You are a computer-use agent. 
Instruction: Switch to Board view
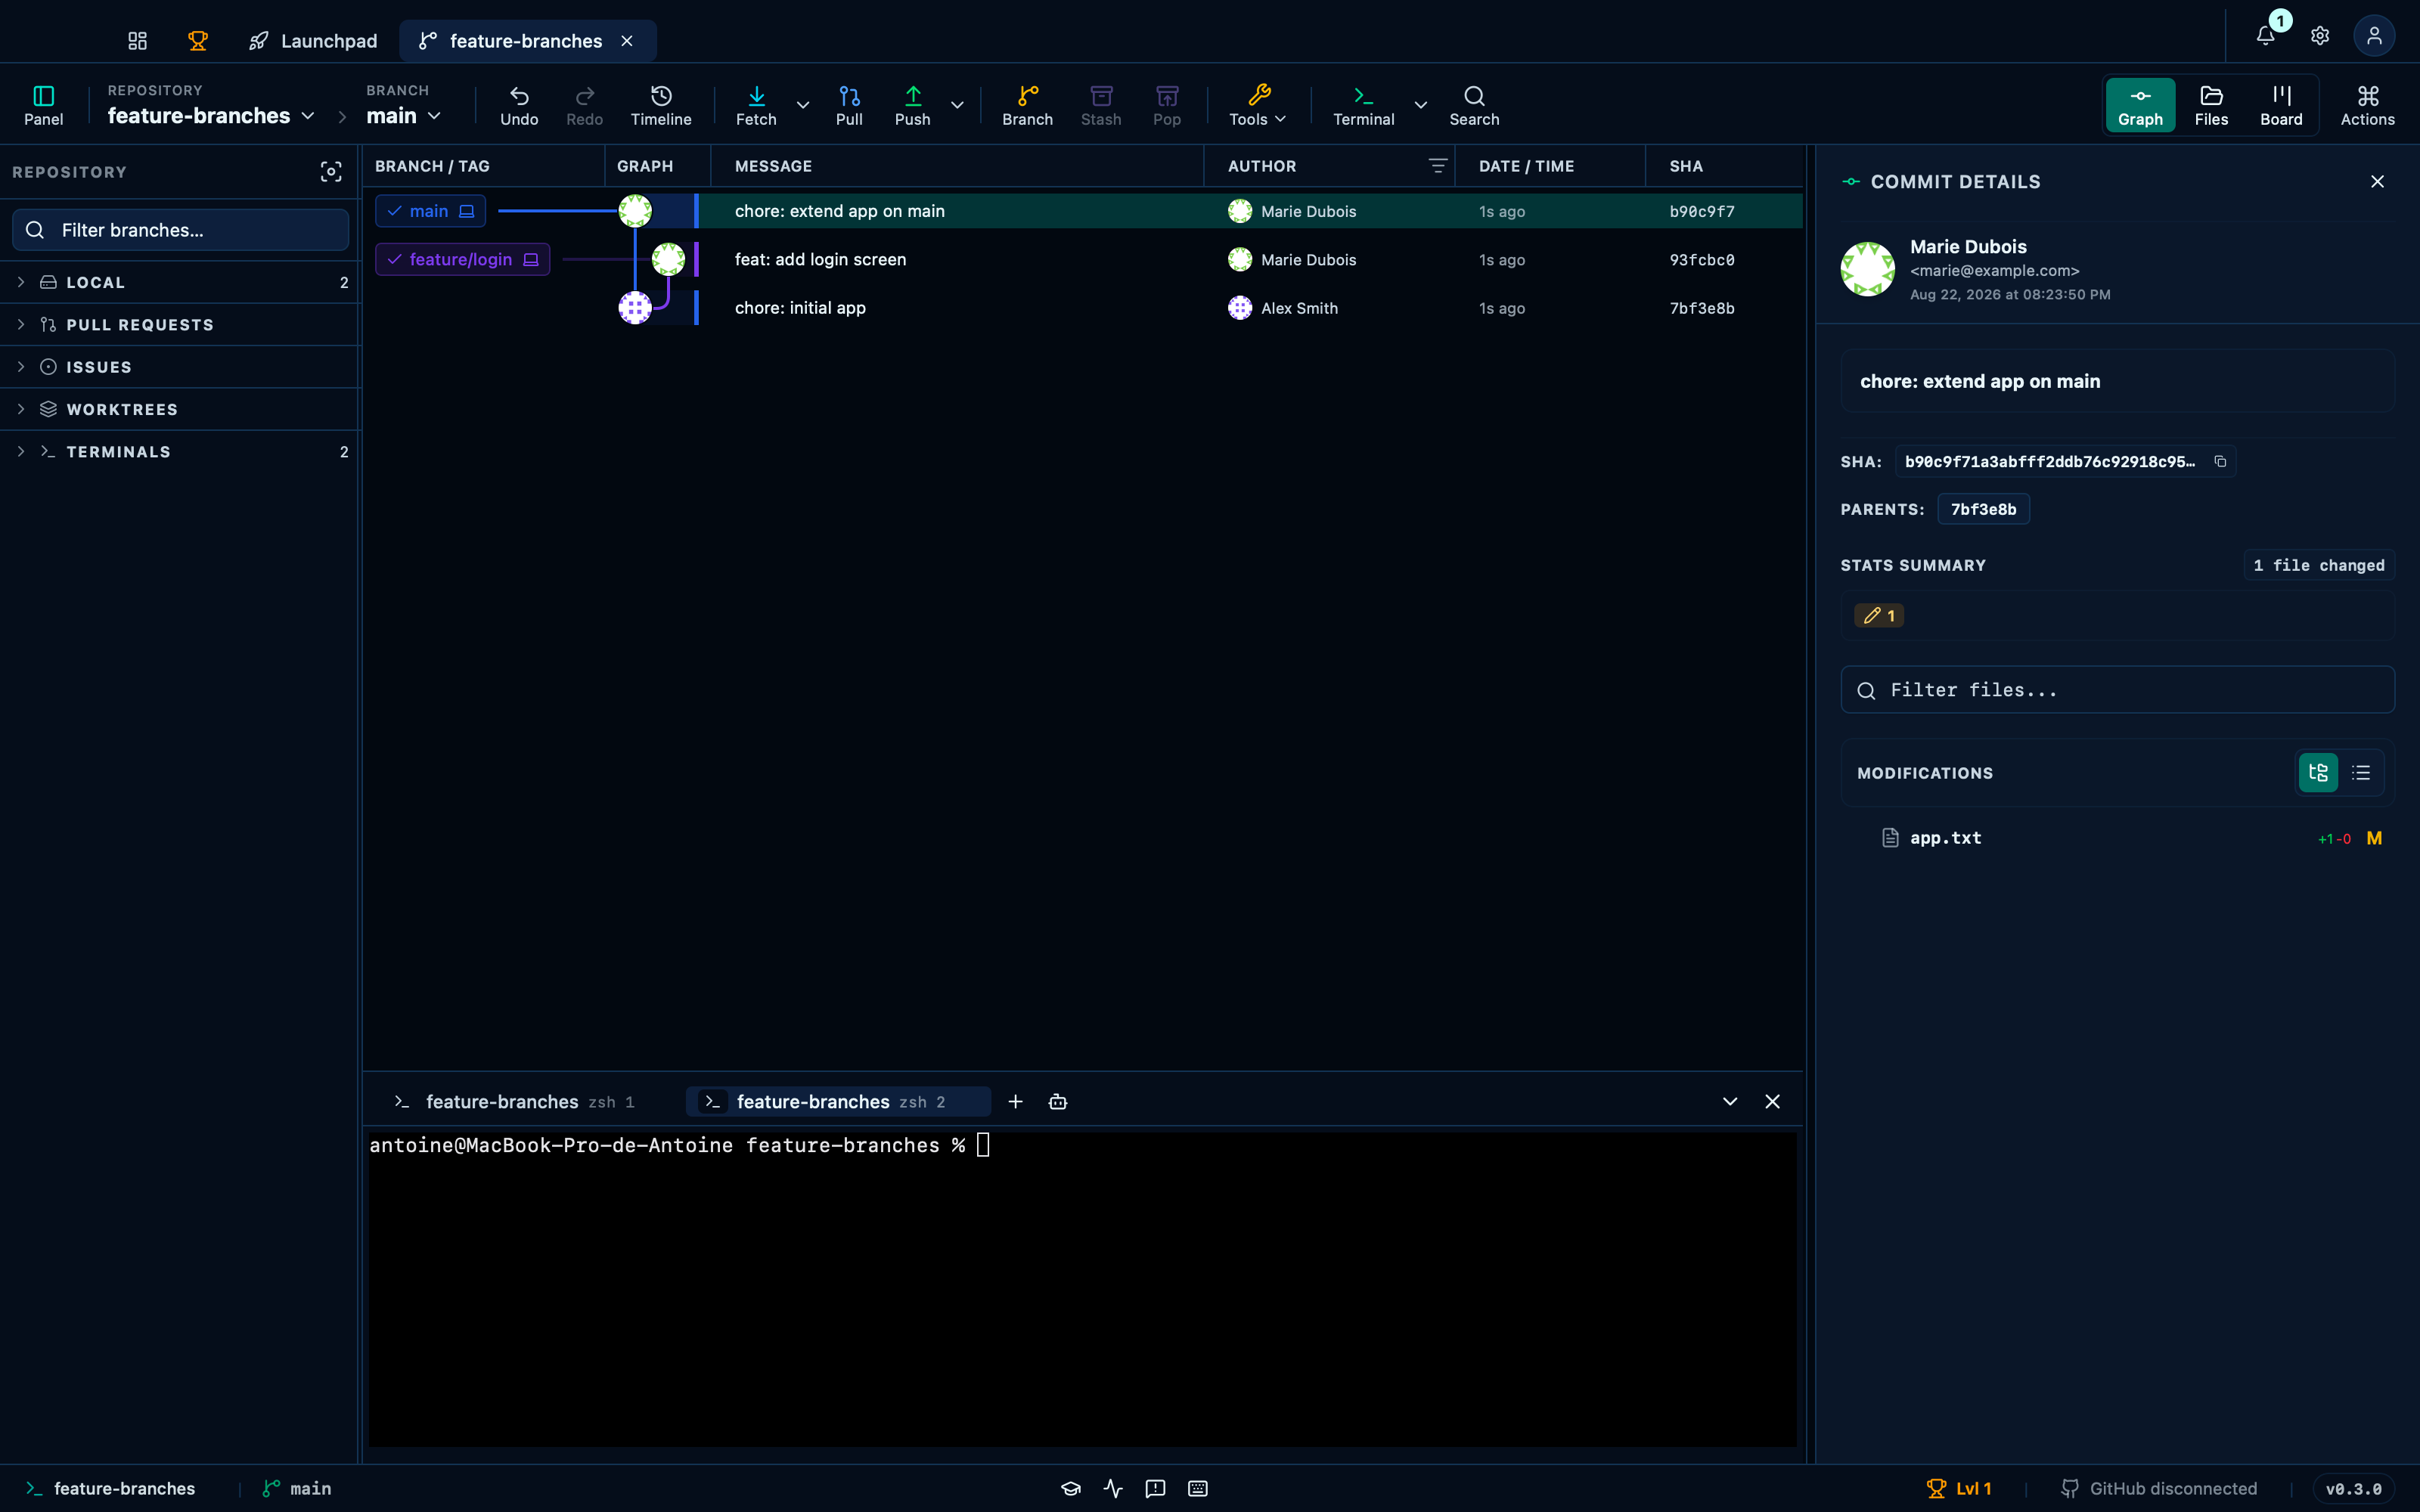click(x=2281, y=105)
